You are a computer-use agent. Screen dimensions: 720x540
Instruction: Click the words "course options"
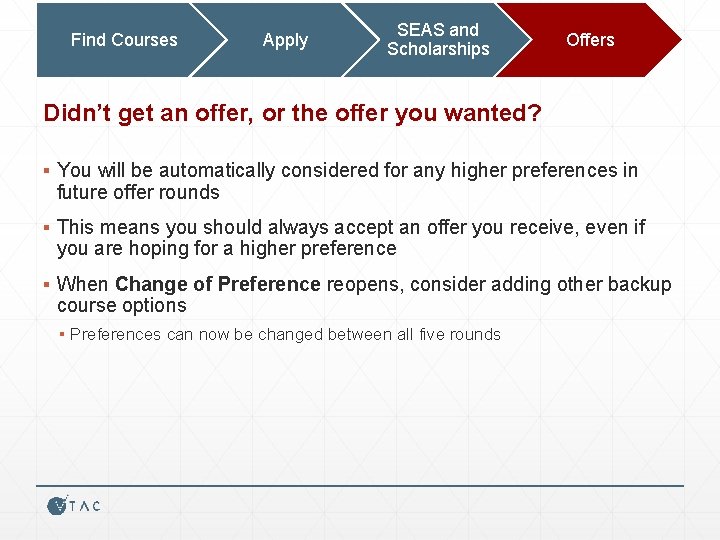pyautogui.click(x=122, y=306)
